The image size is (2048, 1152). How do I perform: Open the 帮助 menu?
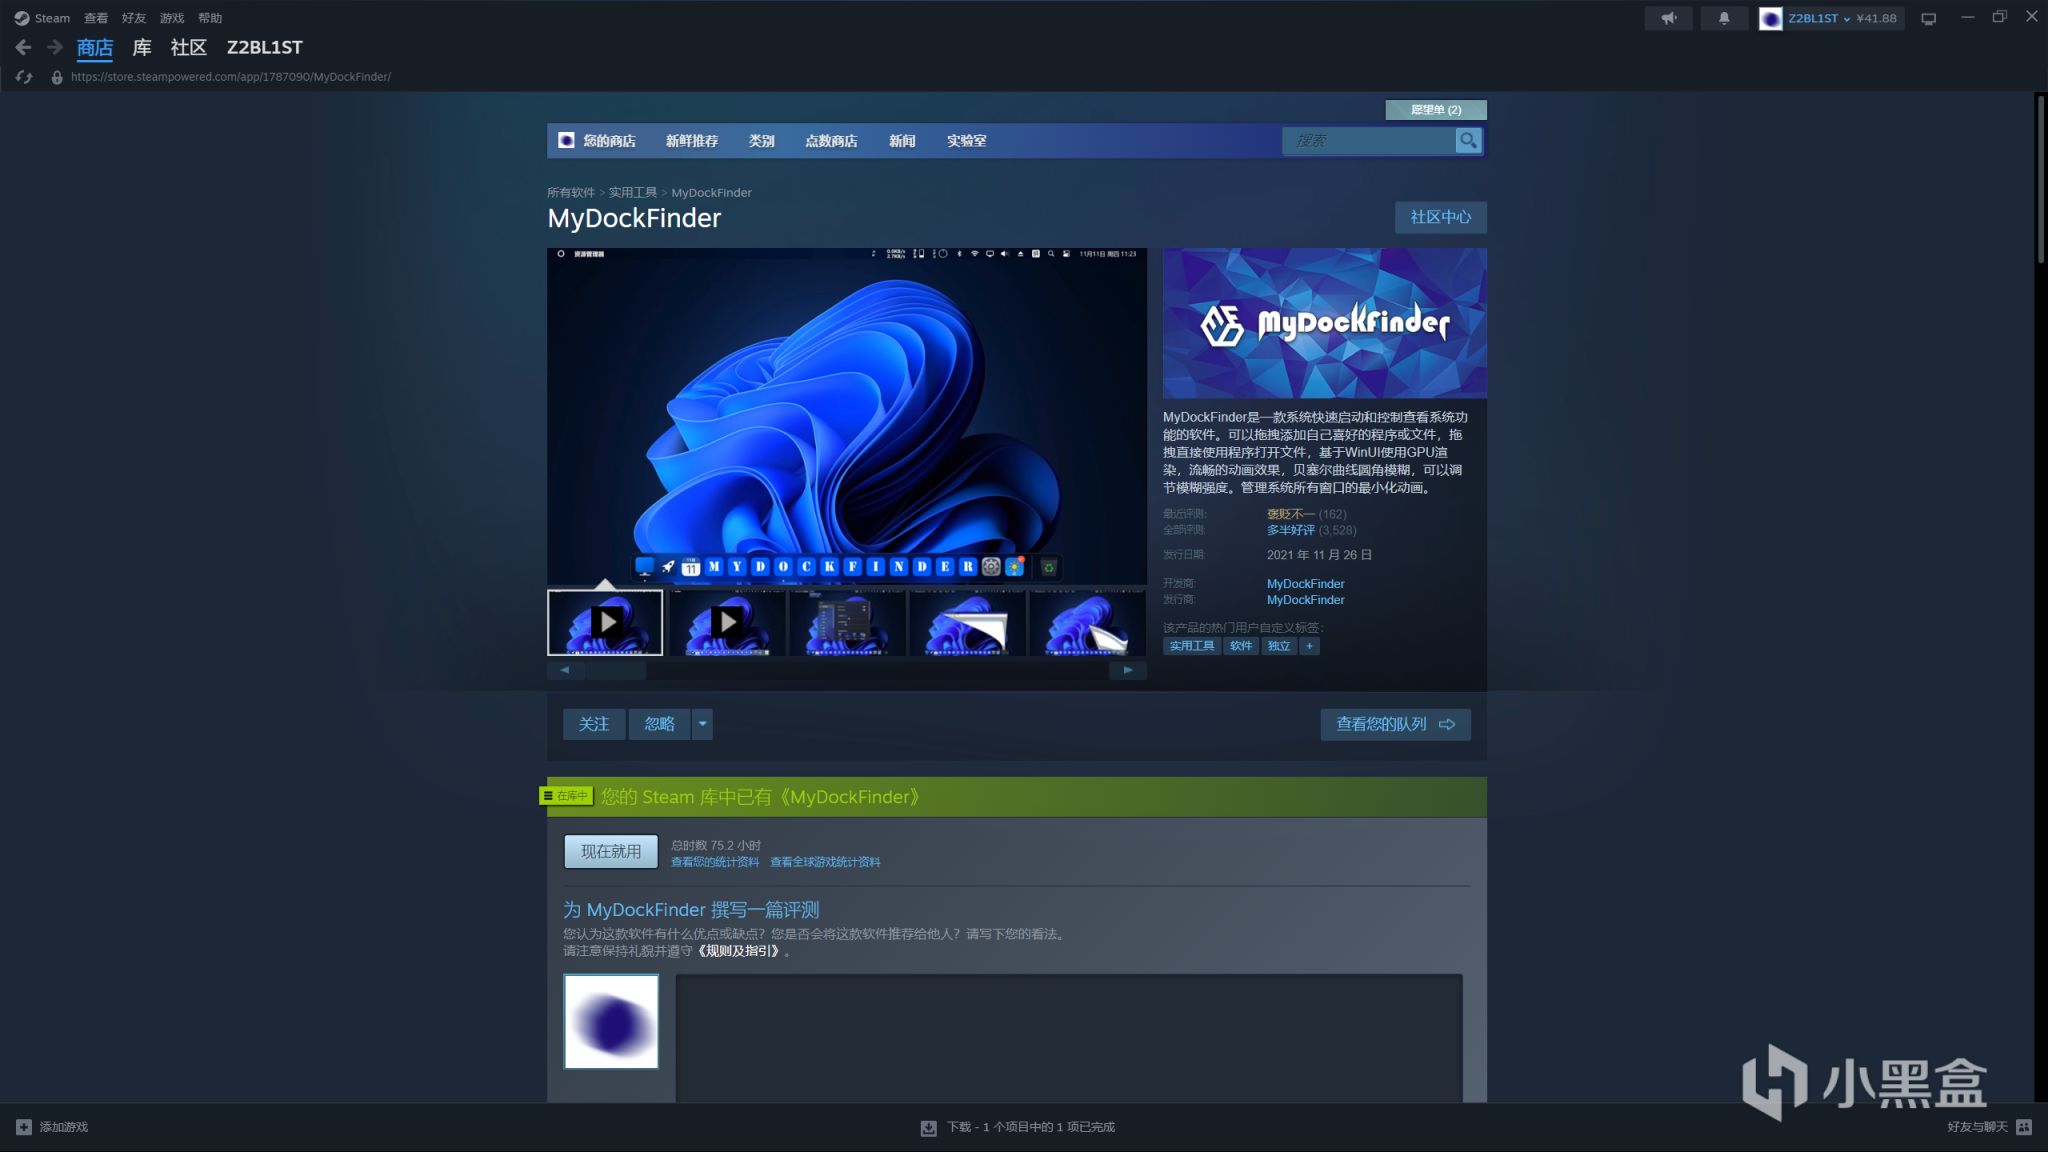click(x=210, y=18)
